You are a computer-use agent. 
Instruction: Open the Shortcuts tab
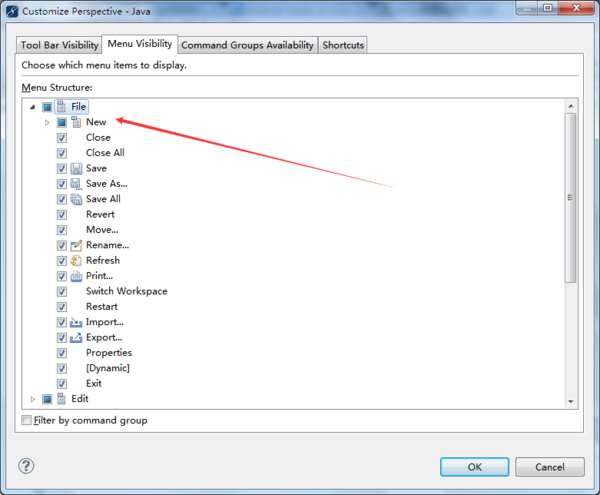point(343,45)
